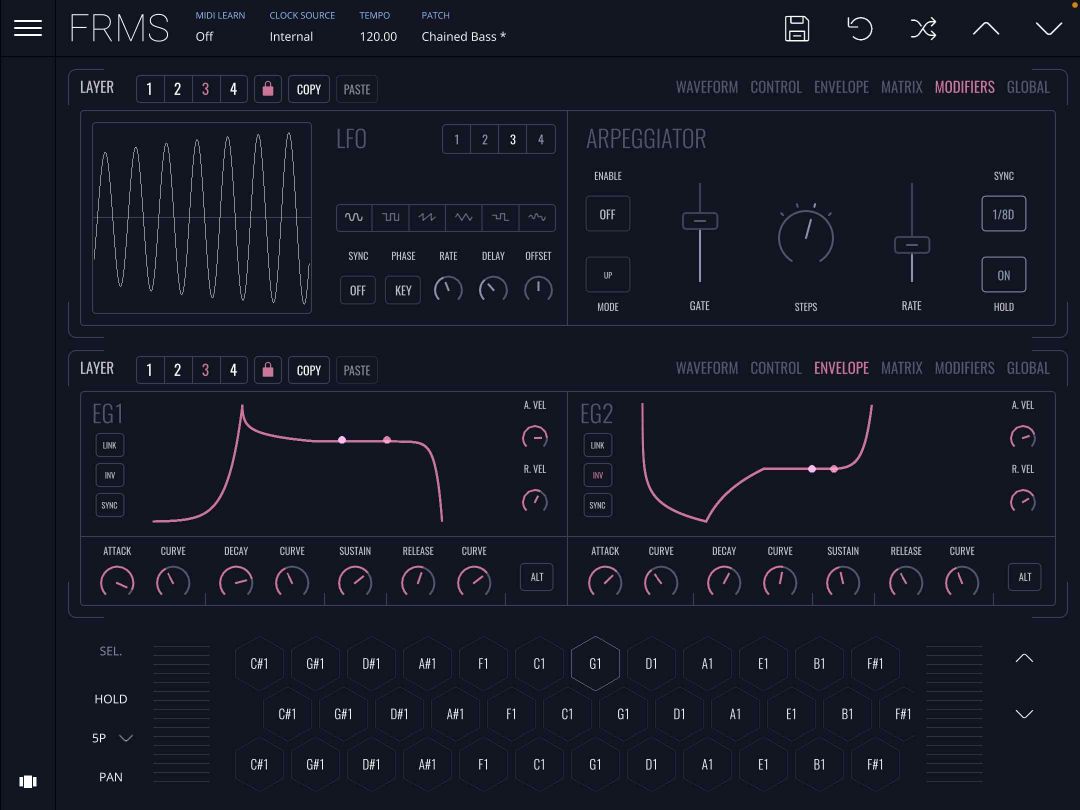Undo the last change
Image resolution: width=1080 pixels, height=810 pixels.
tap(860, 29)
